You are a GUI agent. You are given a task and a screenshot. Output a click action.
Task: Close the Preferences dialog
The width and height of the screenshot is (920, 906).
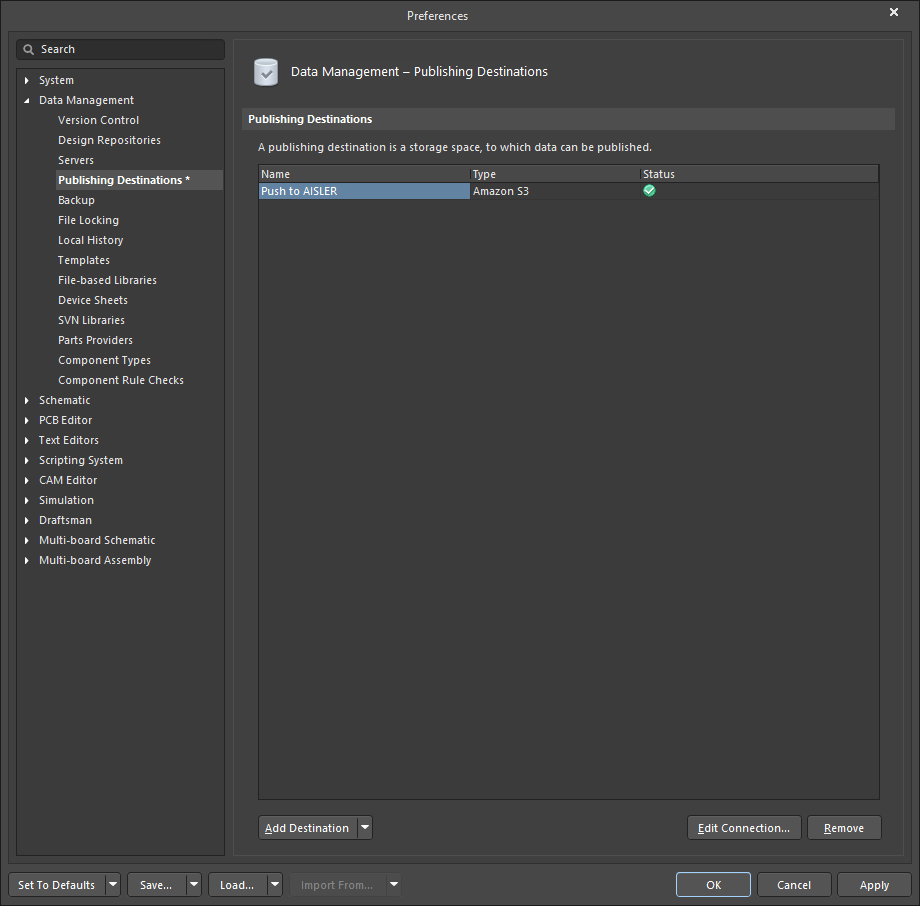point(894,12)
